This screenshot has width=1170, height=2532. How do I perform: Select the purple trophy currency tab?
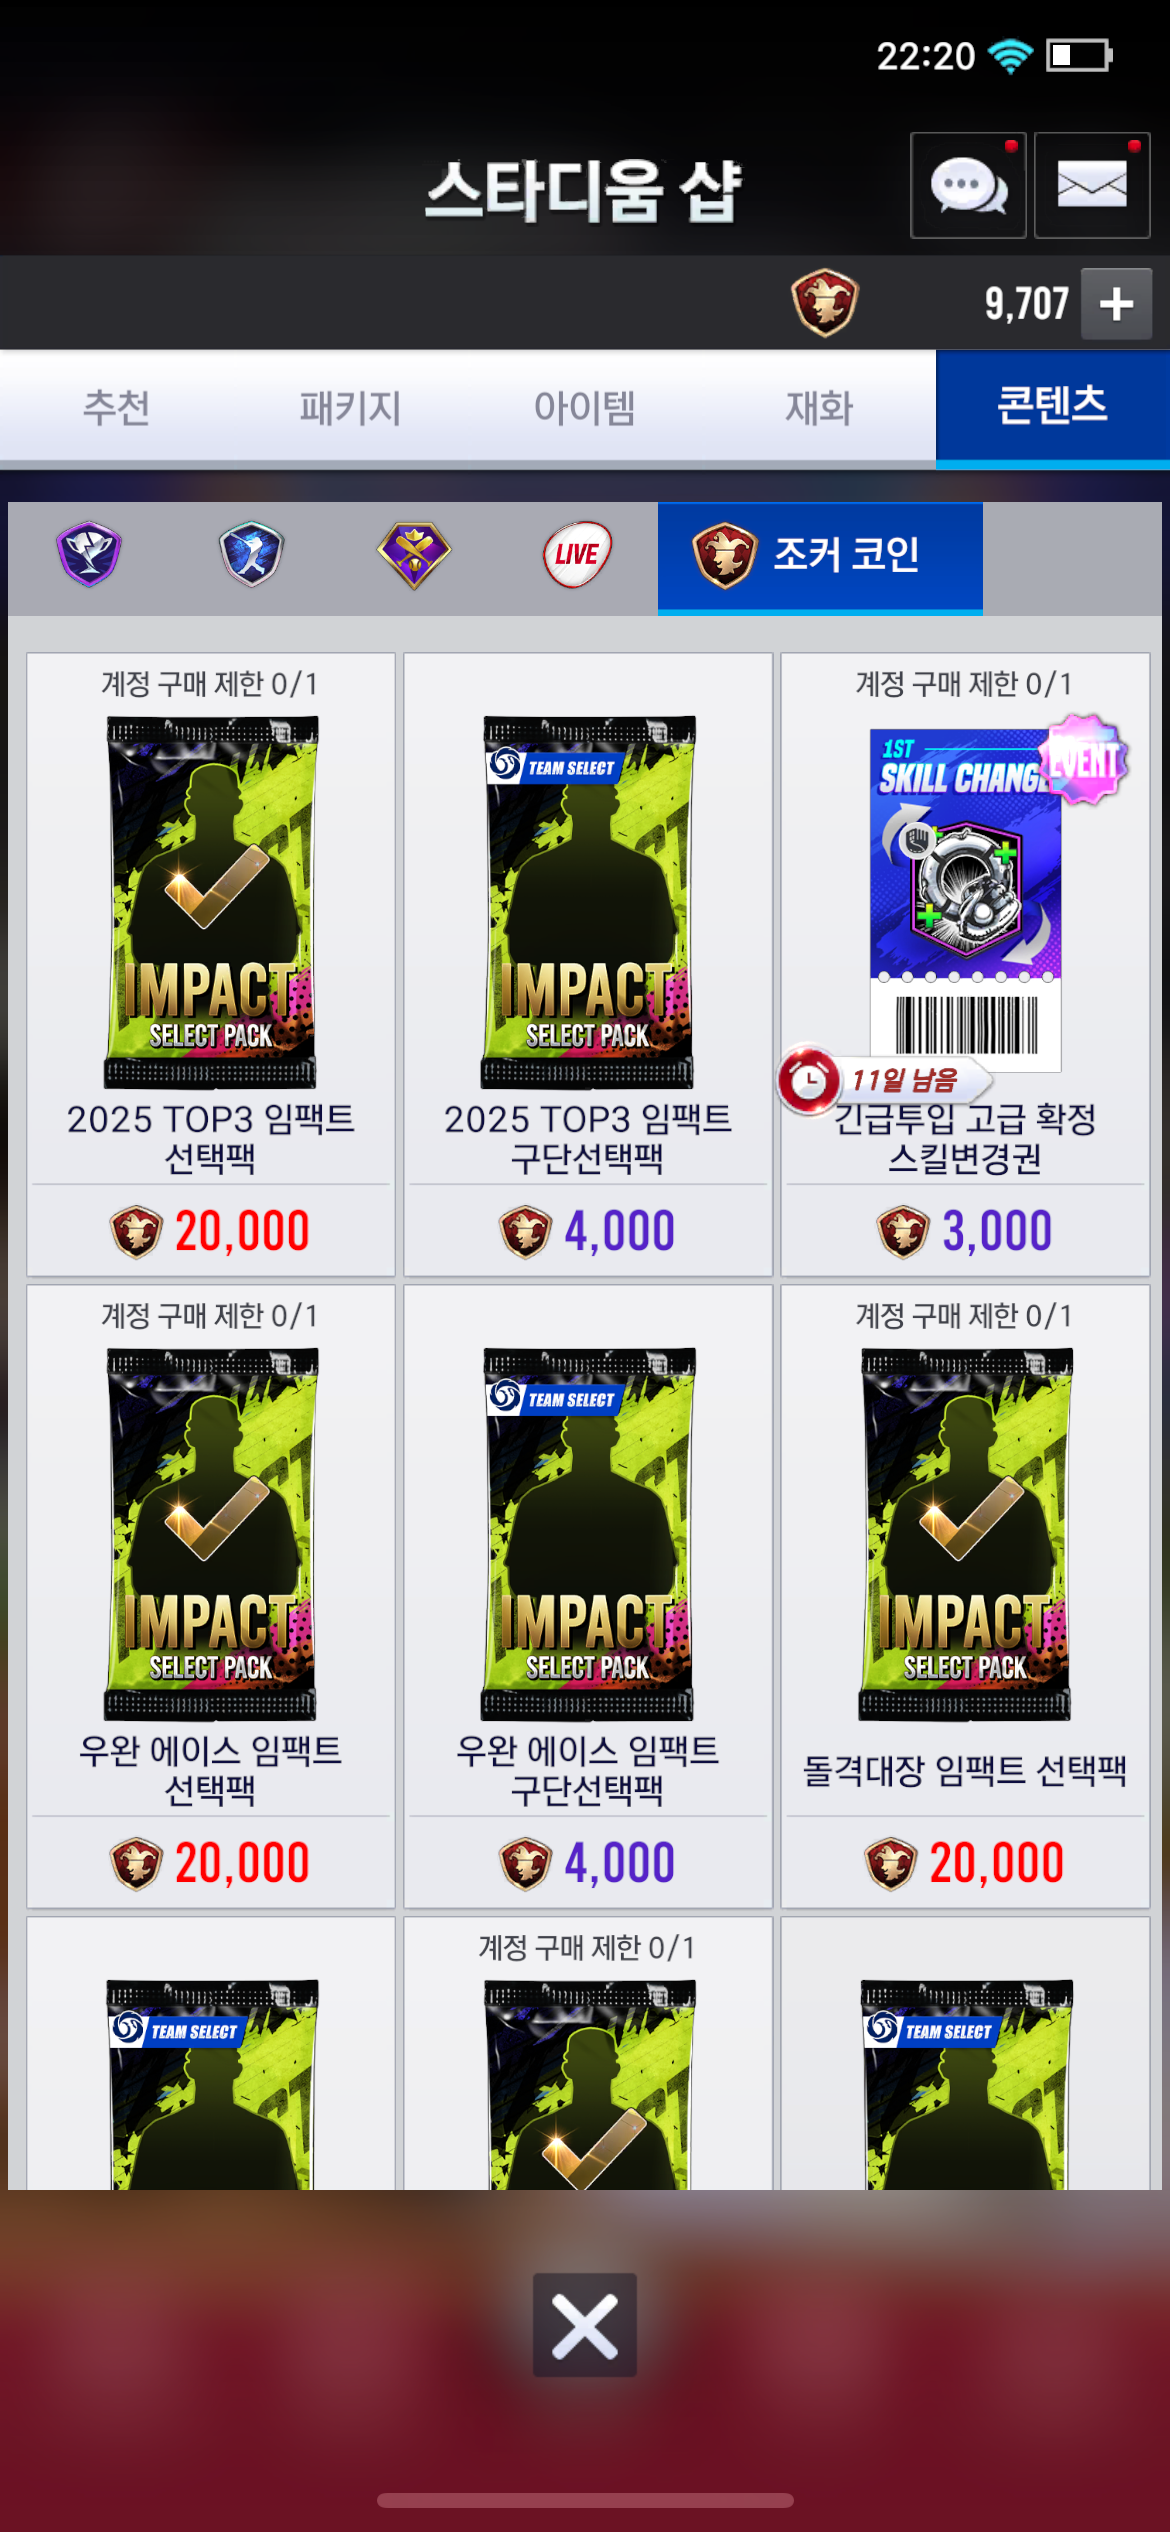[x=89, y=554]
